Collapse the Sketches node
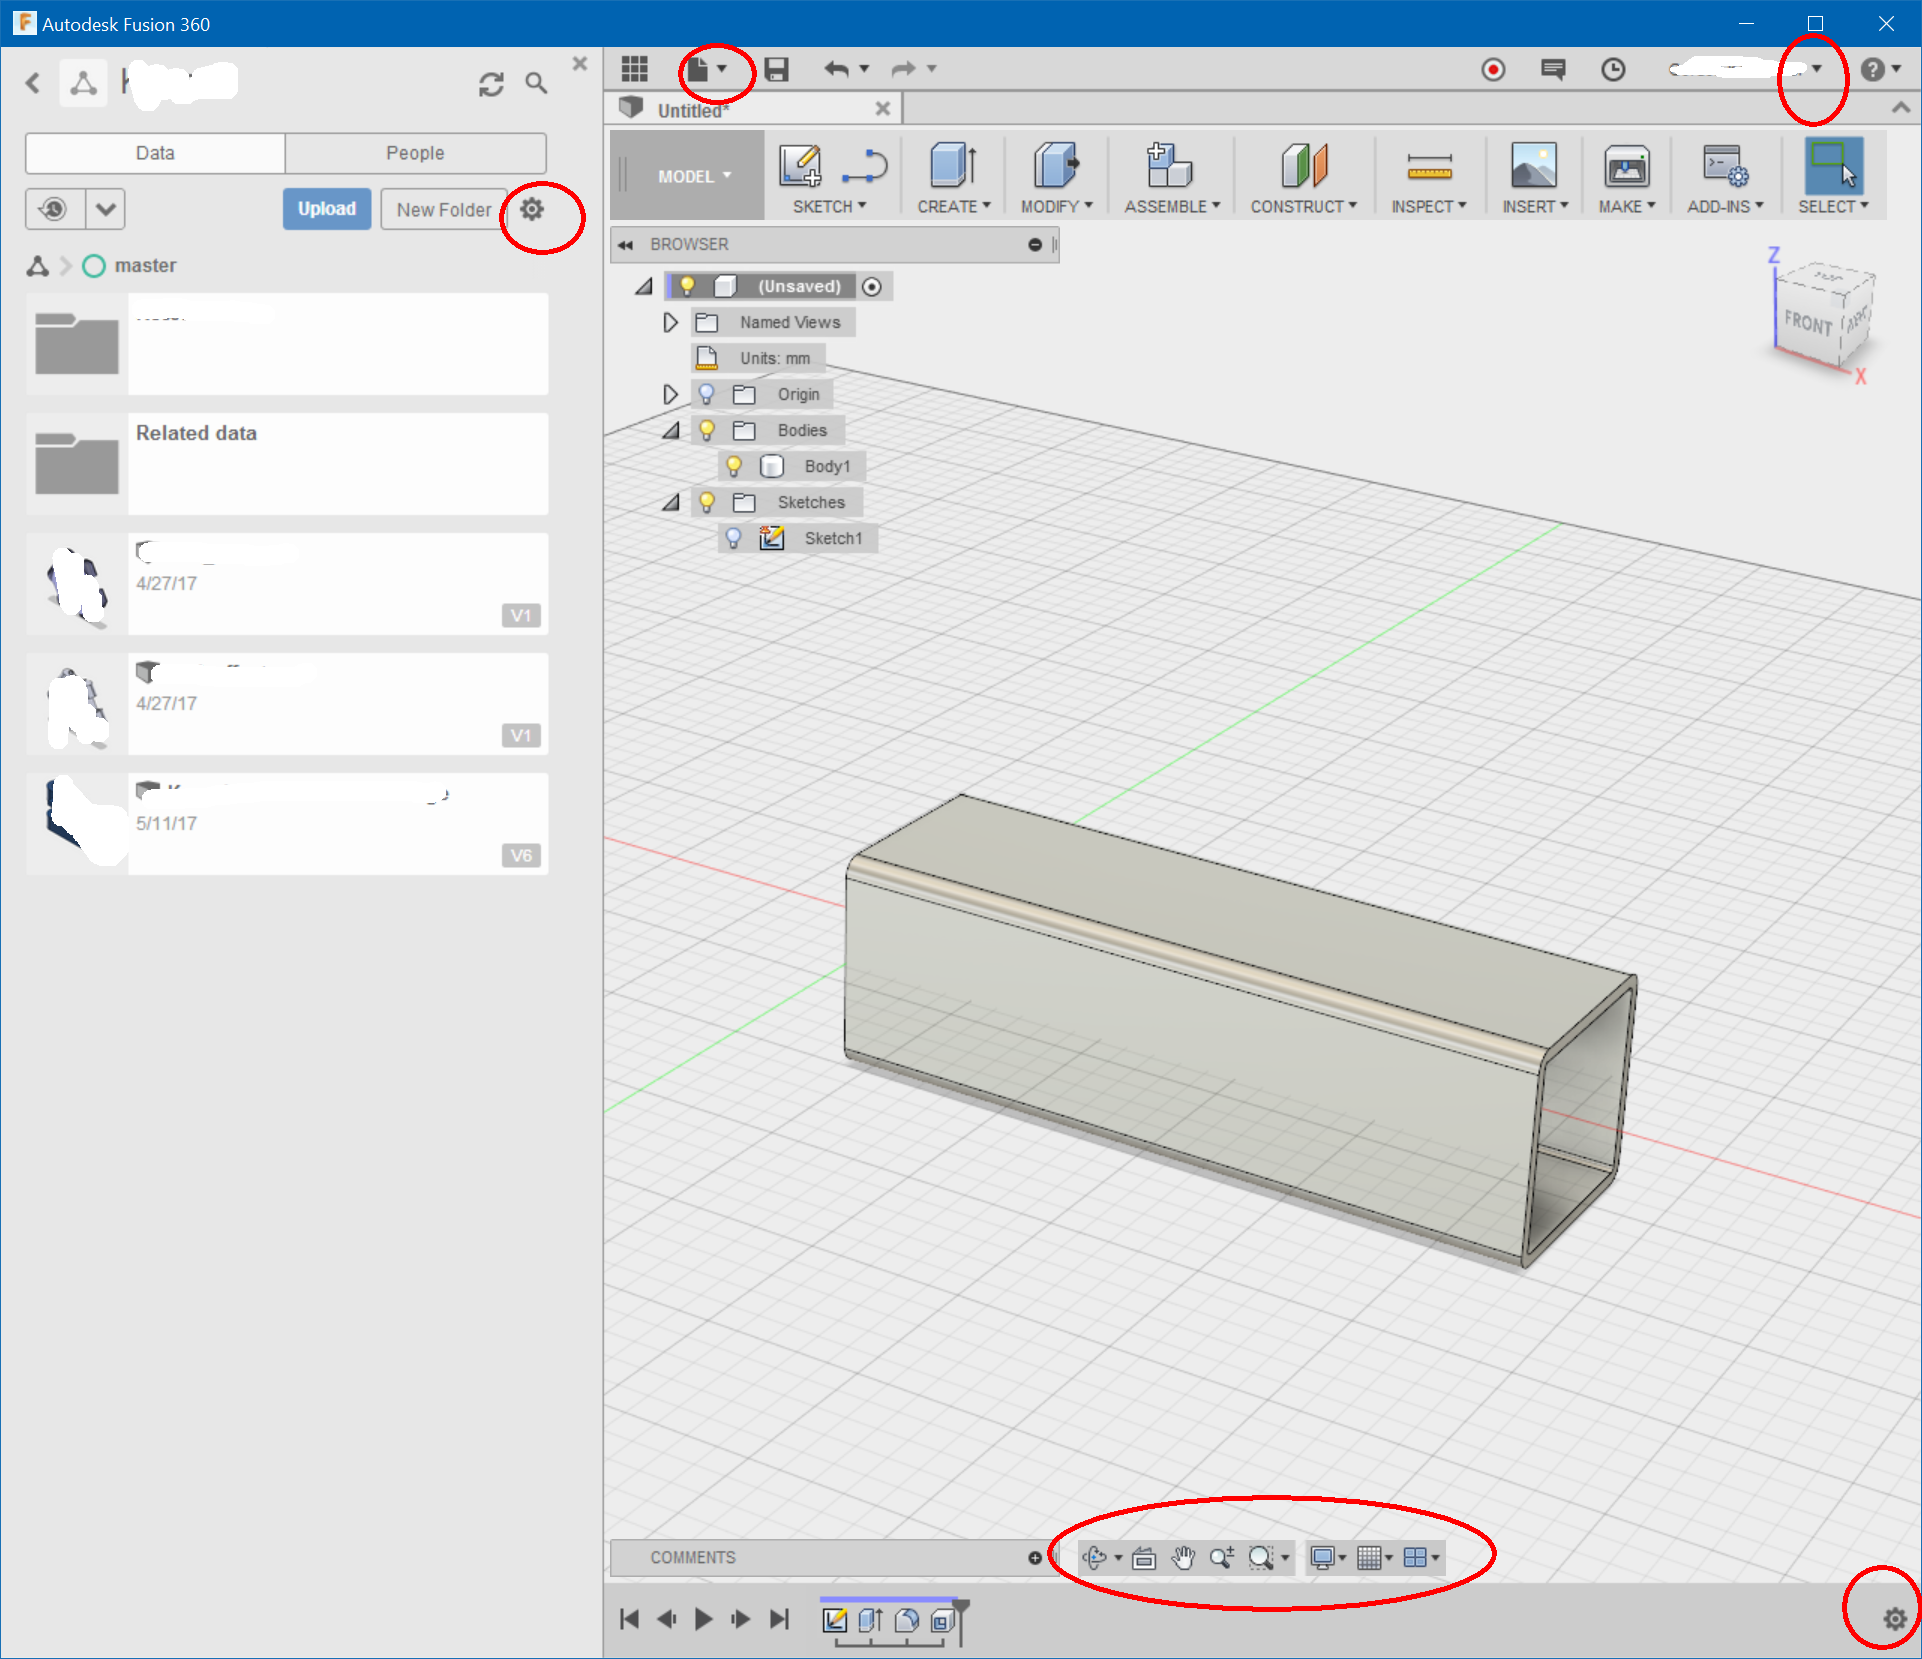This screenshot has height=1659, width=1922. click(670, 502)
